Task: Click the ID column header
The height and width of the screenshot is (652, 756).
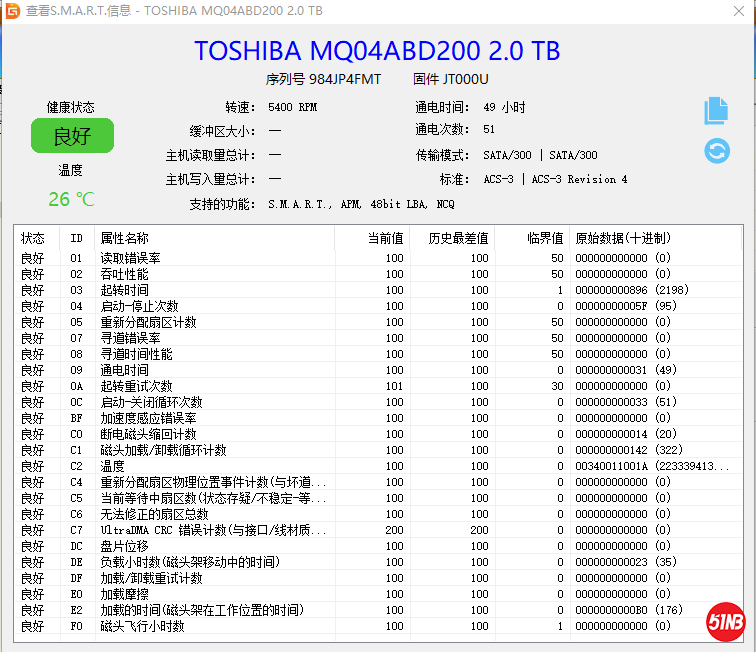Action: (76, 238)
